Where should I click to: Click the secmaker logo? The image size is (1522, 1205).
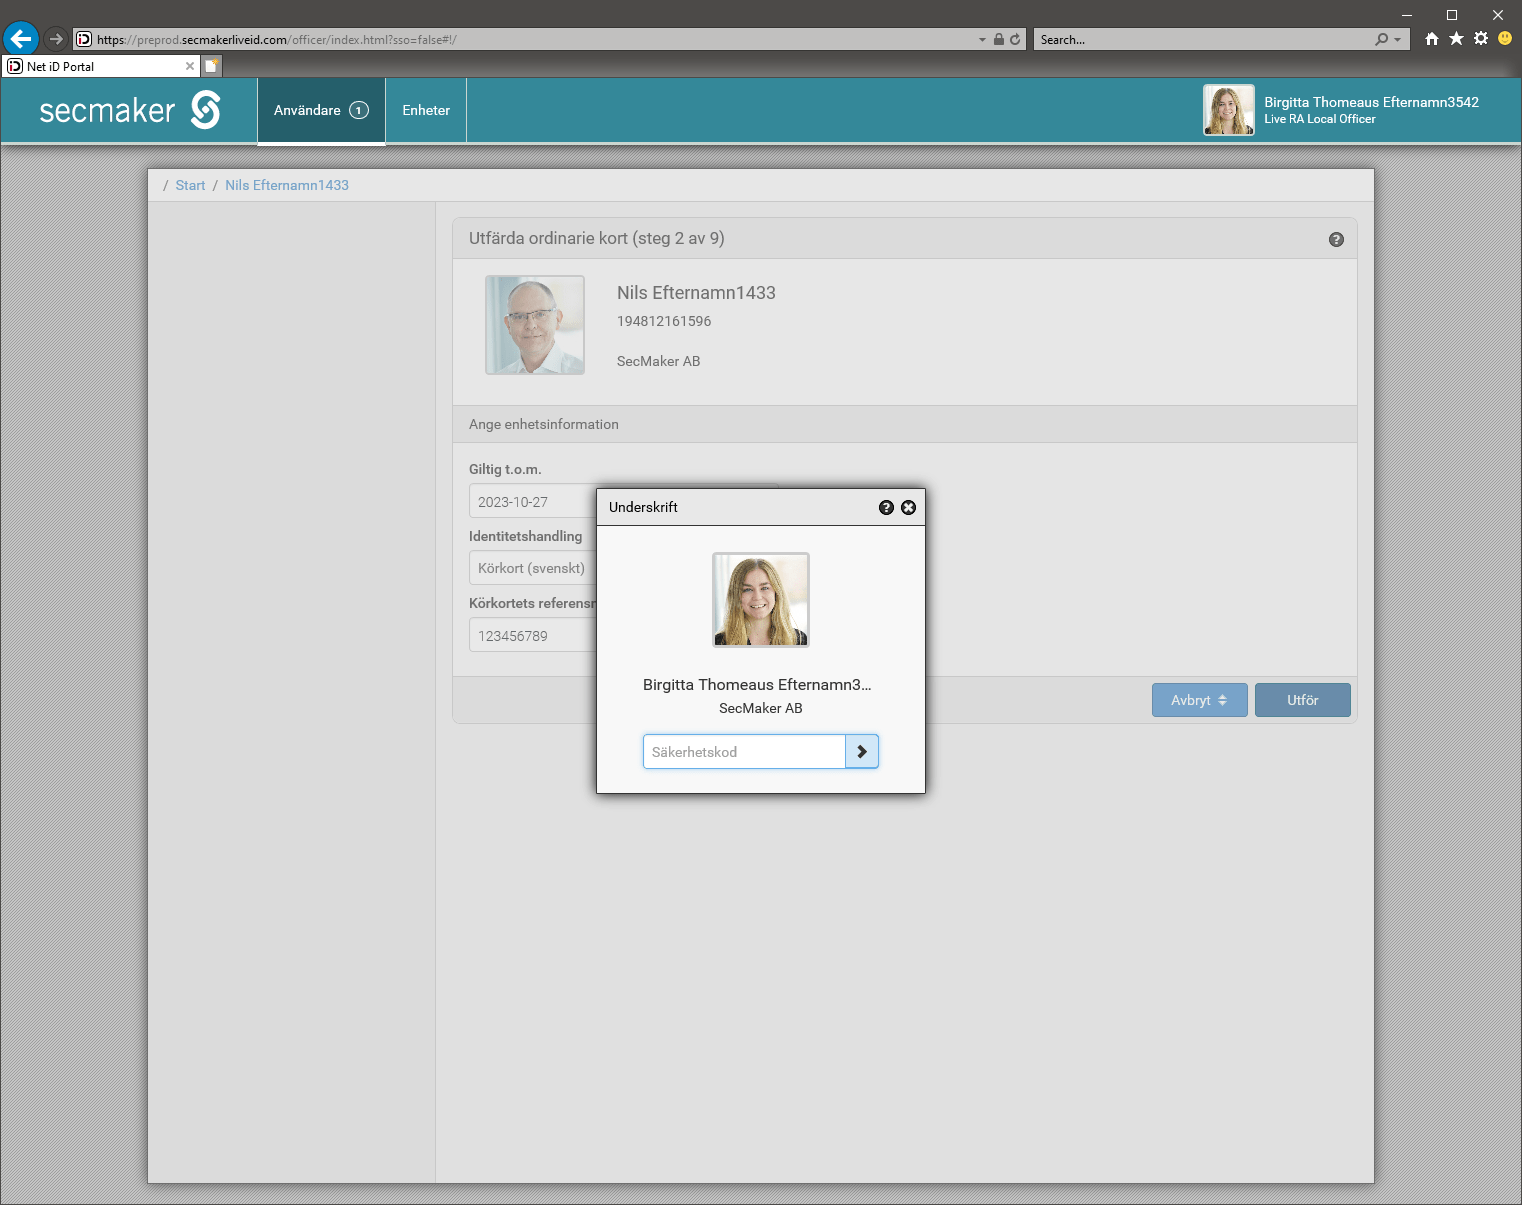pos(130,110)
